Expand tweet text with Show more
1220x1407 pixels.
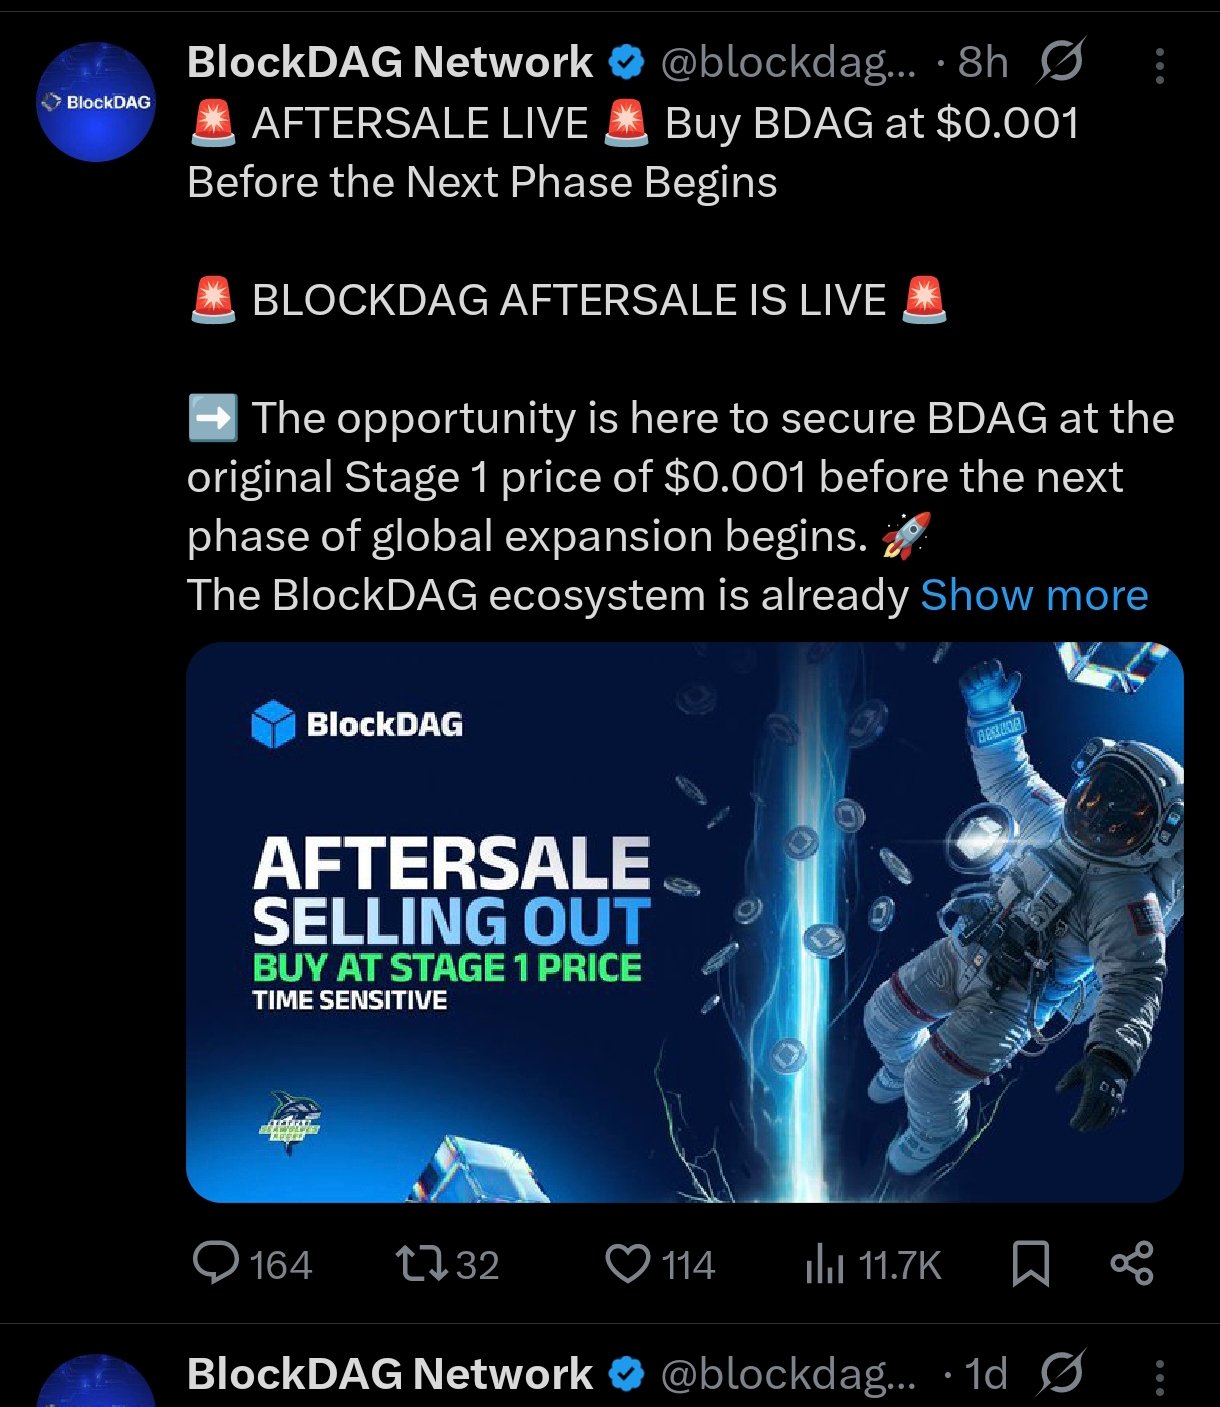click(x=1034, y=595)
